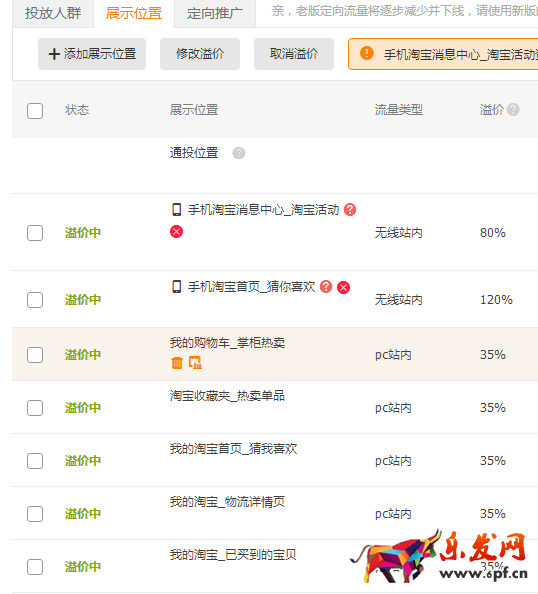Click the help icon beside 溢价 column header
Screen dimensions: 538x594
pyautogui.click(x=513, y=110)
